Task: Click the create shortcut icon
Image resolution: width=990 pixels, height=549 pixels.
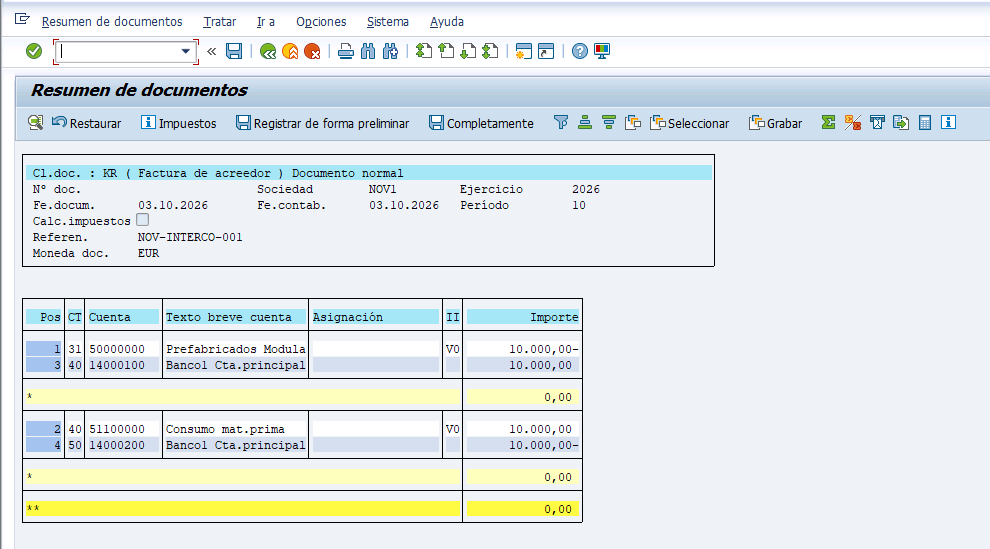Action: 546,51
